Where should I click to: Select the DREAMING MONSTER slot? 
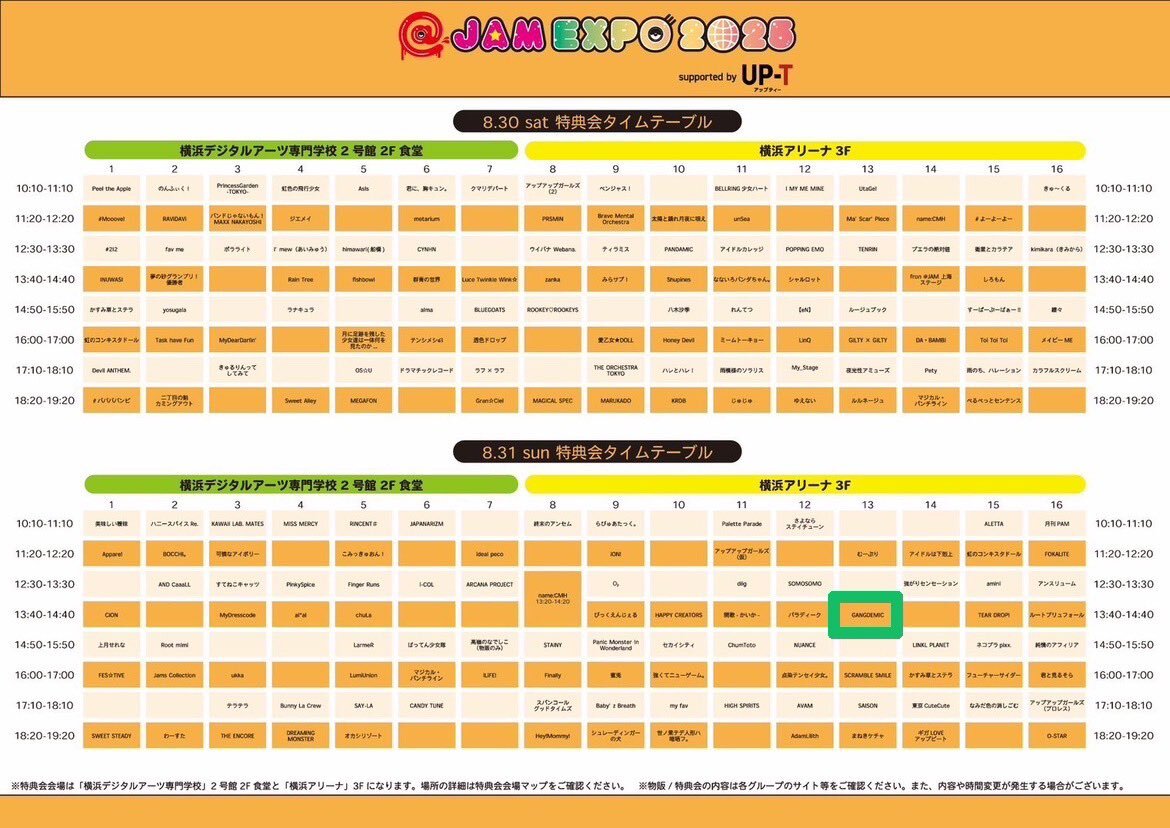[301, 736]
